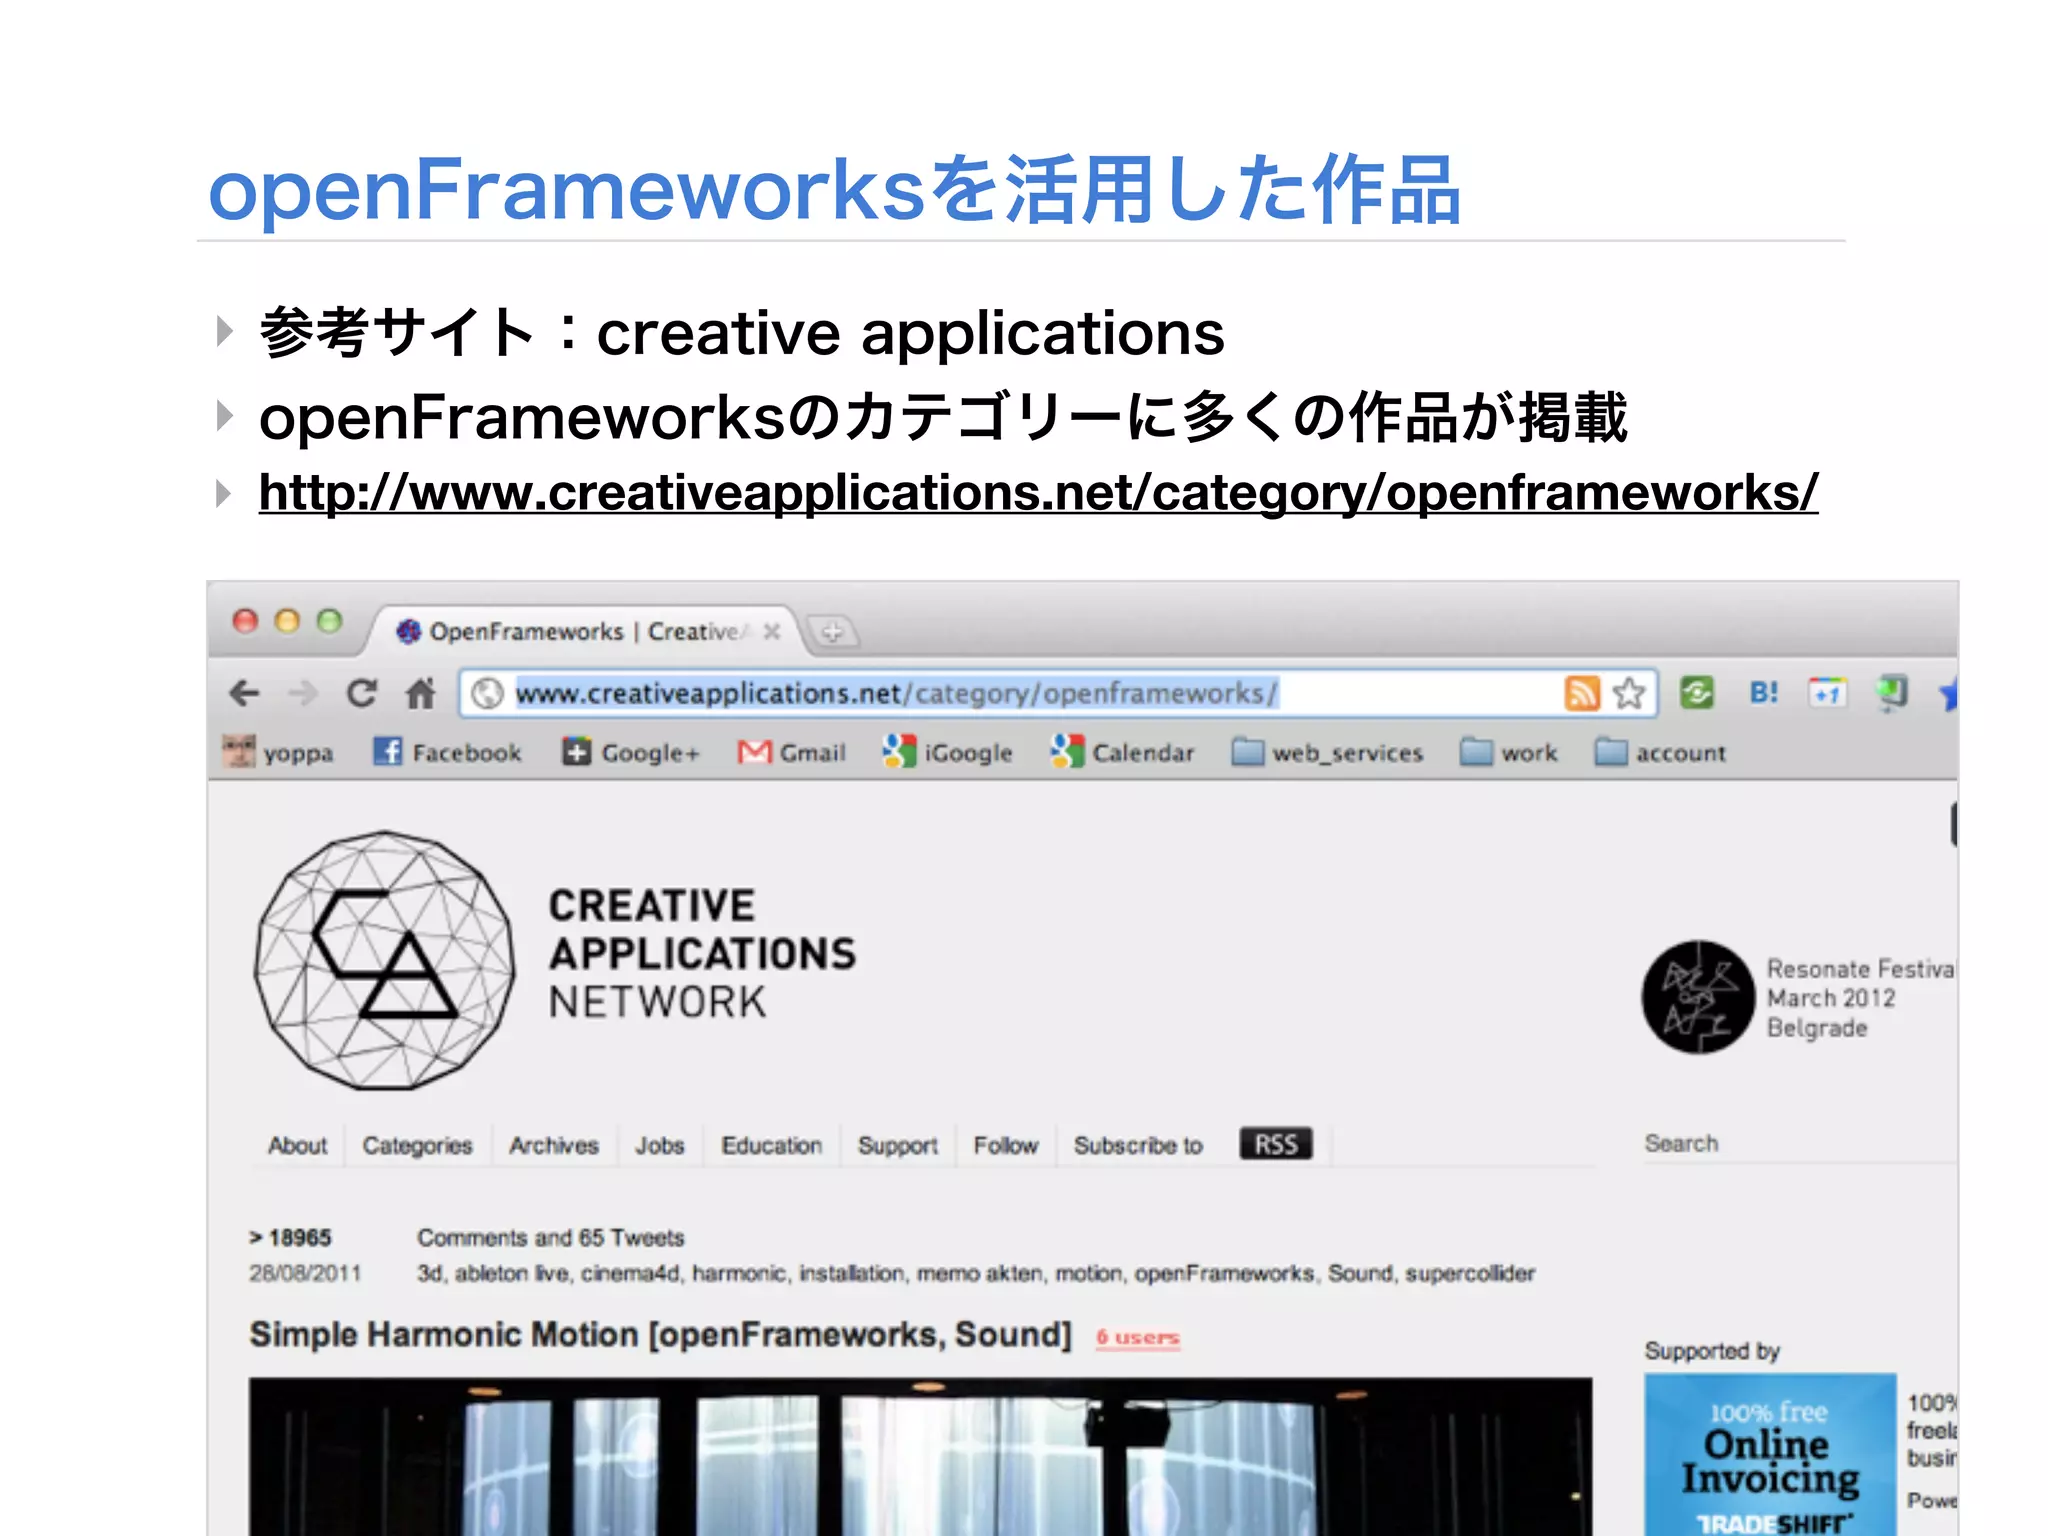Open the Education menu item
The height and width of the screenshot is (1536, 2048).
[x=772, y=1145]
